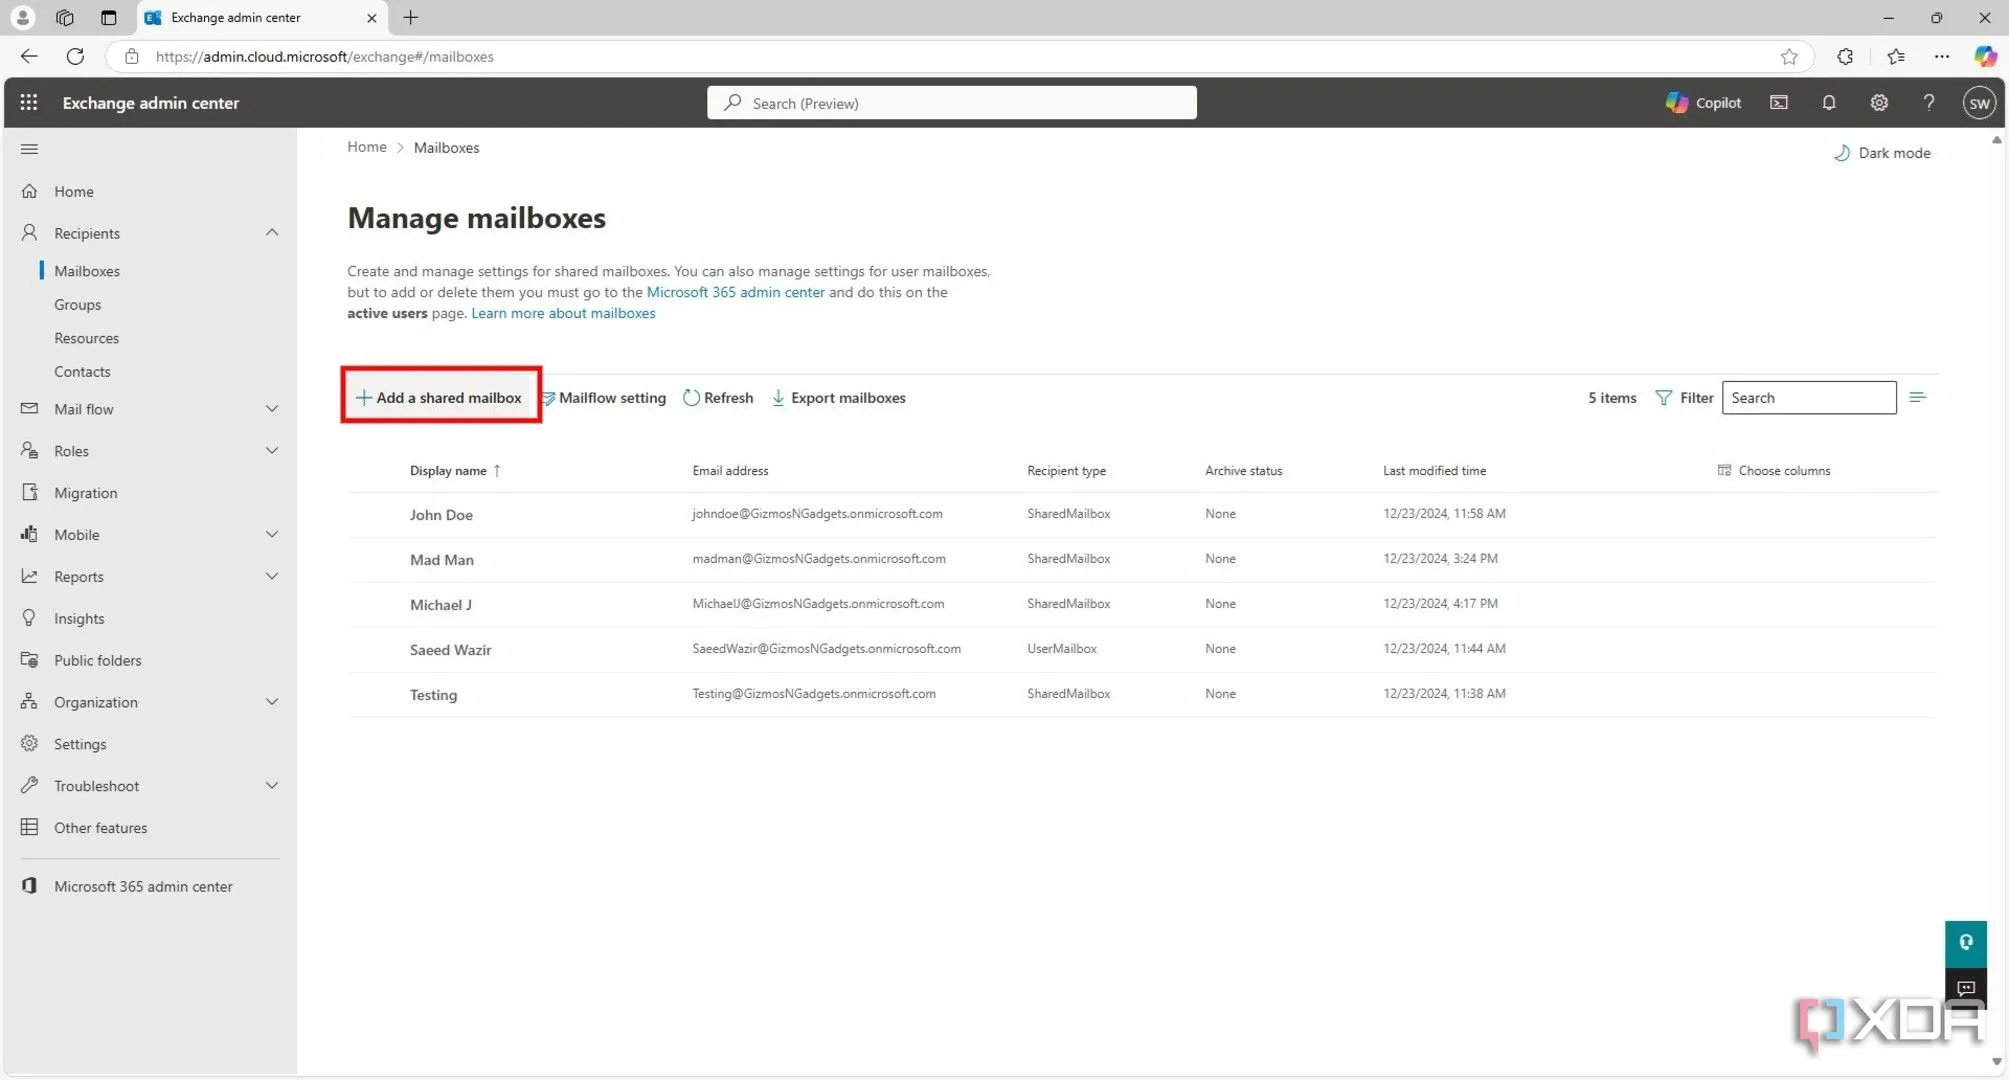Click Export mailboxes
Screen dimensions: 2009x1080
[x=838, y=398]
